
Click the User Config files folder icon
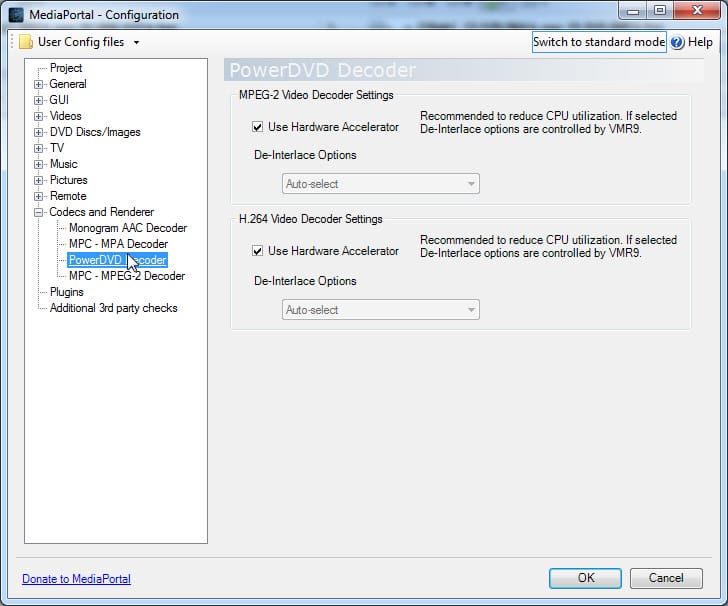tap(25, 42)
